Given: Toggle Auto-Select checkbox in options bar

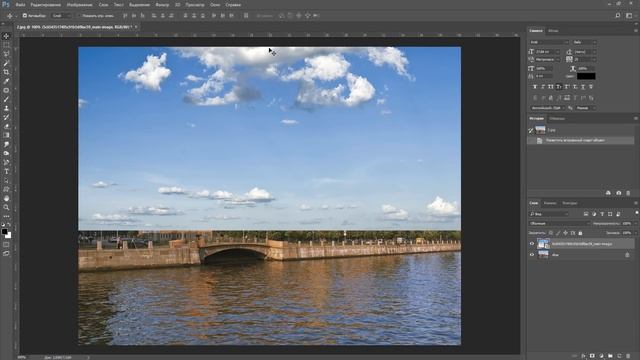Looking at the screenshot, I should click(25, 16).
